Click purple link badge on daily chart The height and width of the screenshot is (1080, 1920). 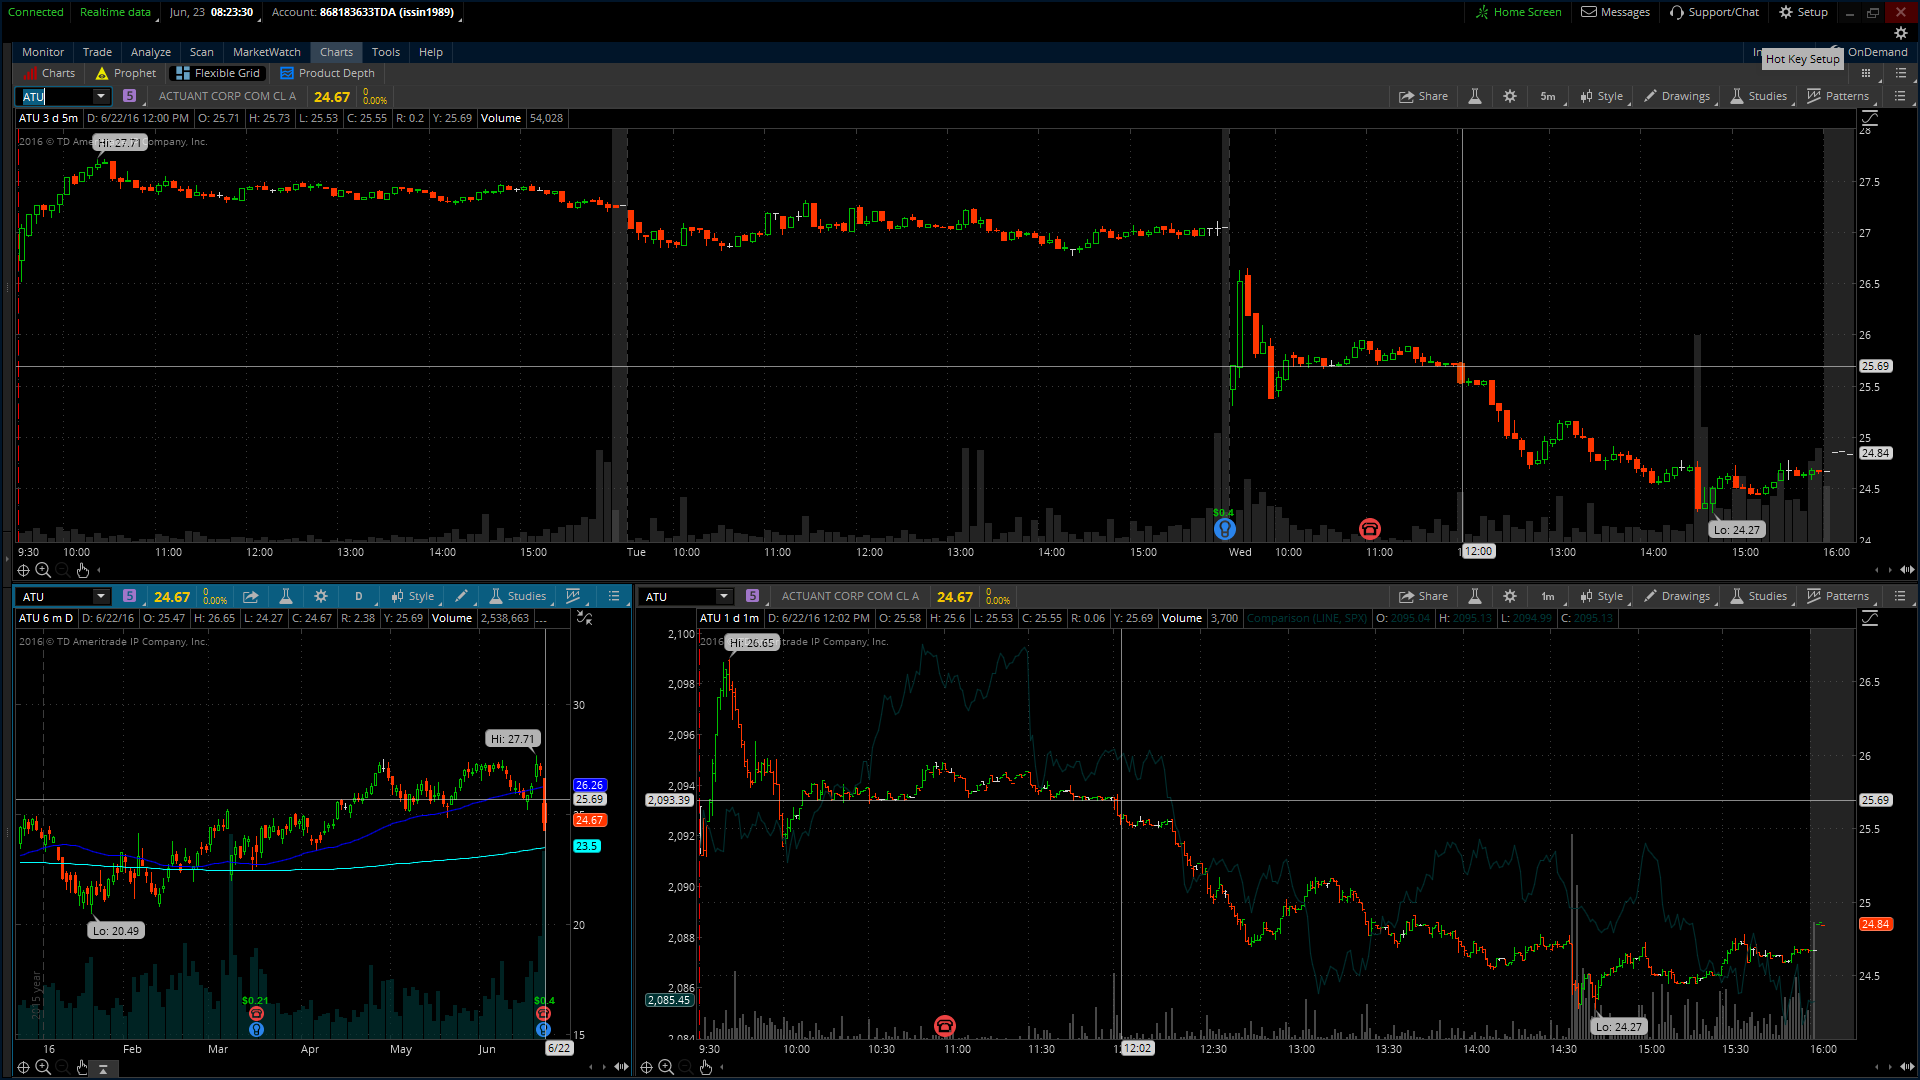tap(129, 596)
